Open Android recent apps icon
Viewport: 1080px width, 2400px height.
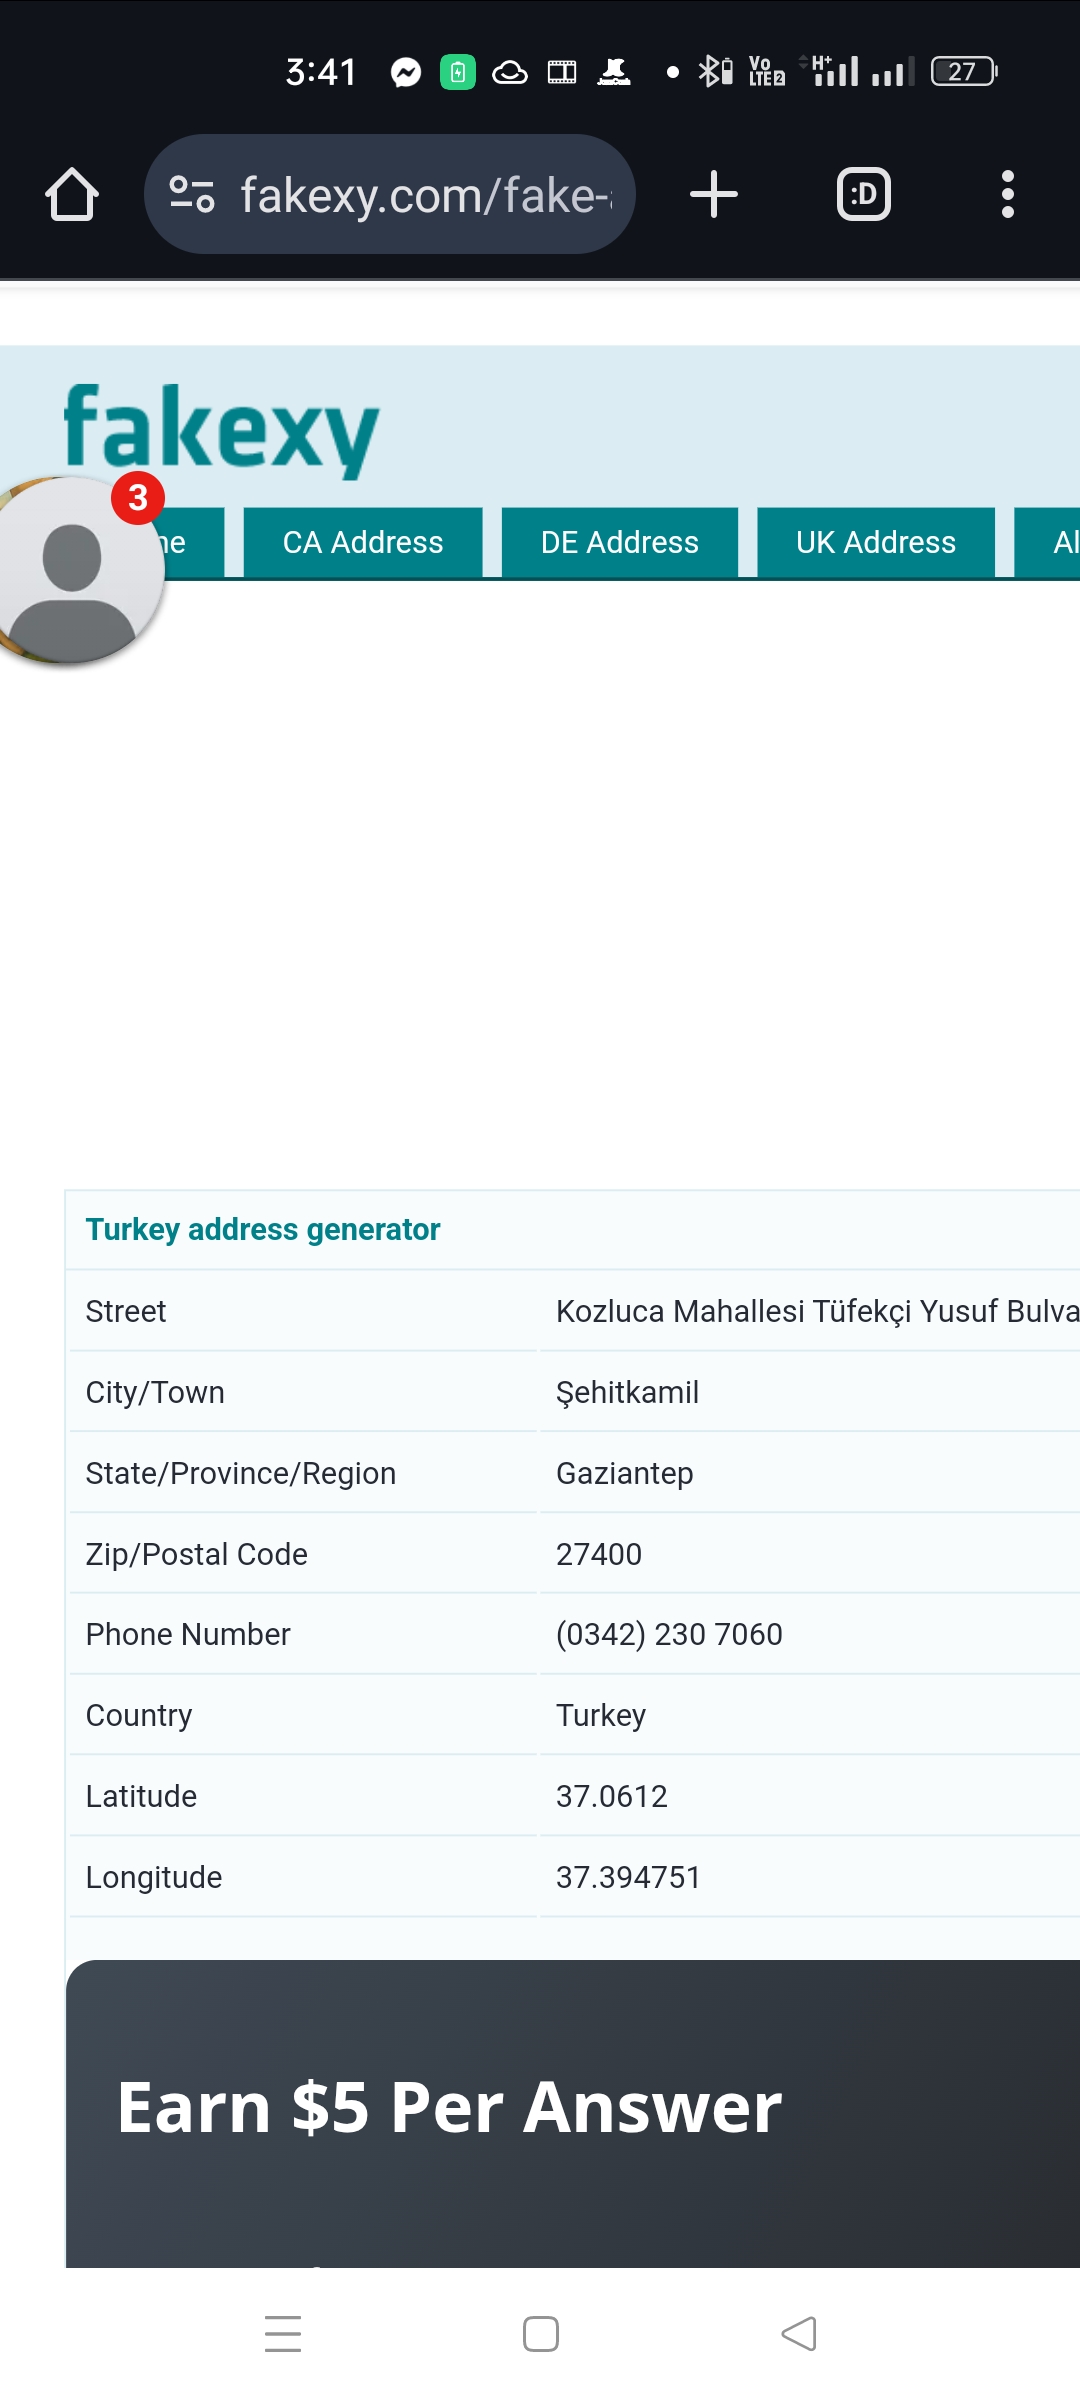pyautogui.click(x=283, y=2334)
